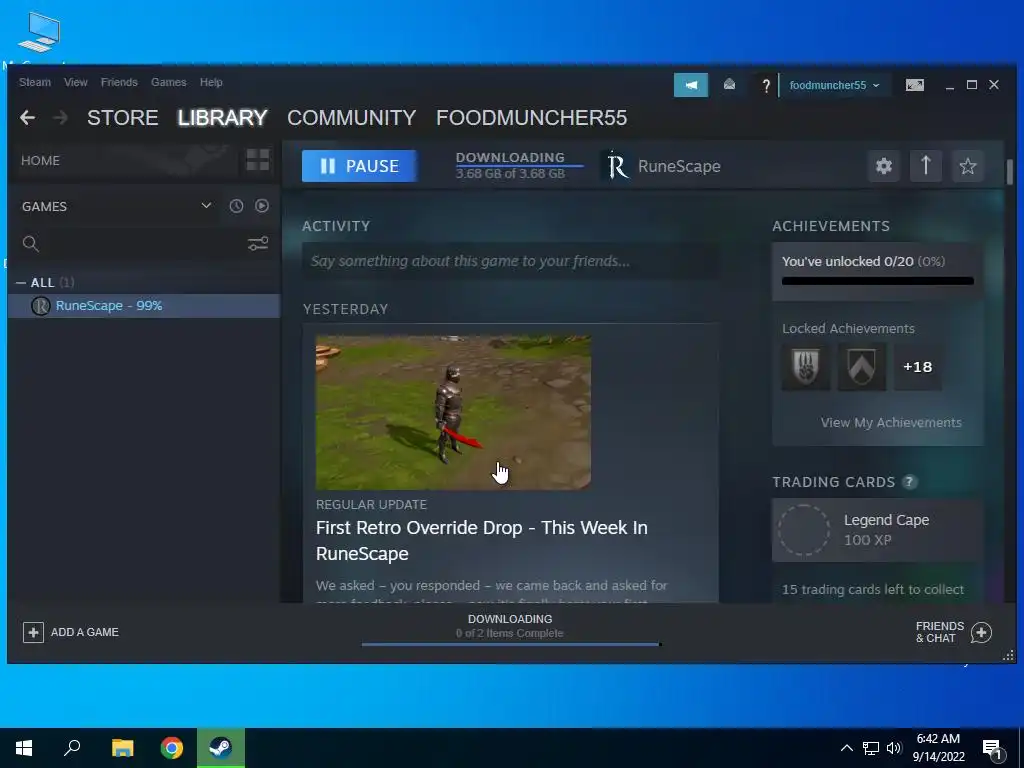Open the FOODMUNCHER55 profile tab

pos(532,118)
